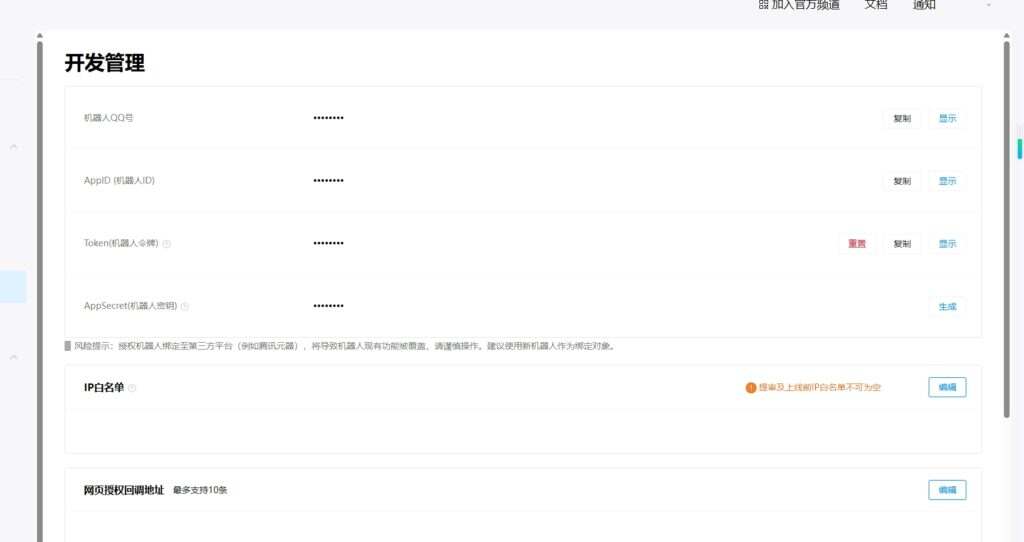The image size is (1024, 542).
Task: Open the 通知 notifications menu
Action: click(924, 5)
